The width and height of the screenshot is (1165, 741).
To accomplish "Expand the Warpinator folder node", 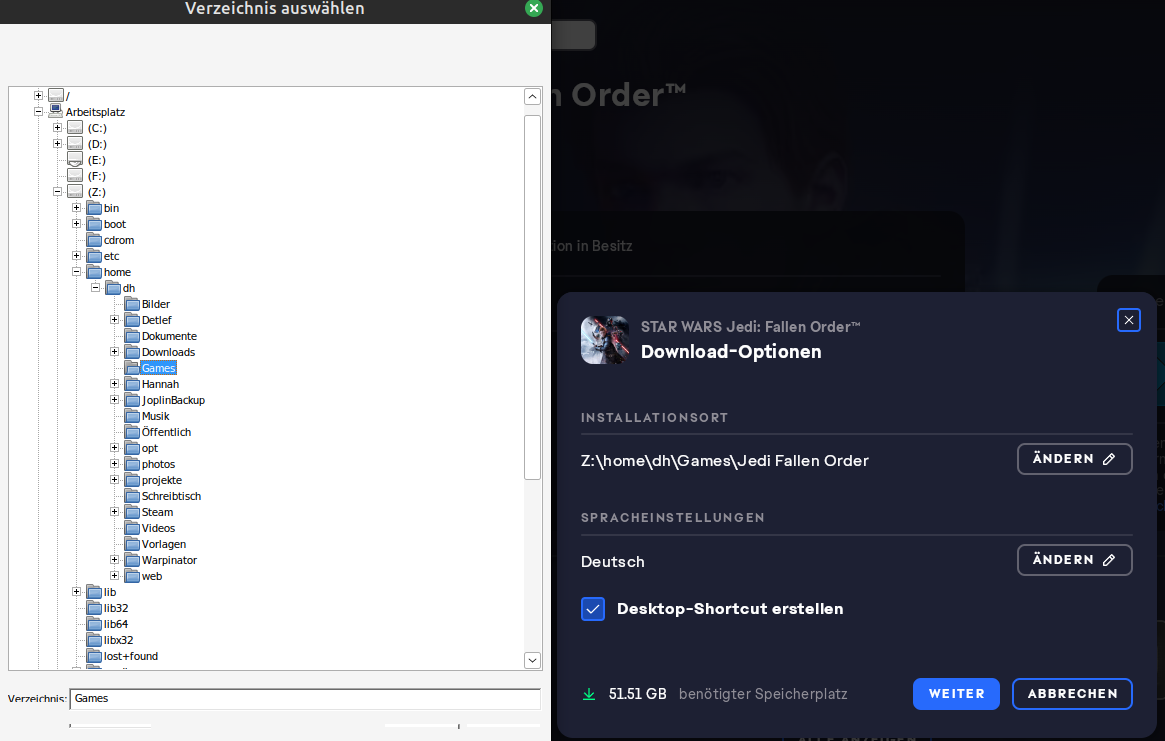I will pyautogui.click(x=114, y=560).
